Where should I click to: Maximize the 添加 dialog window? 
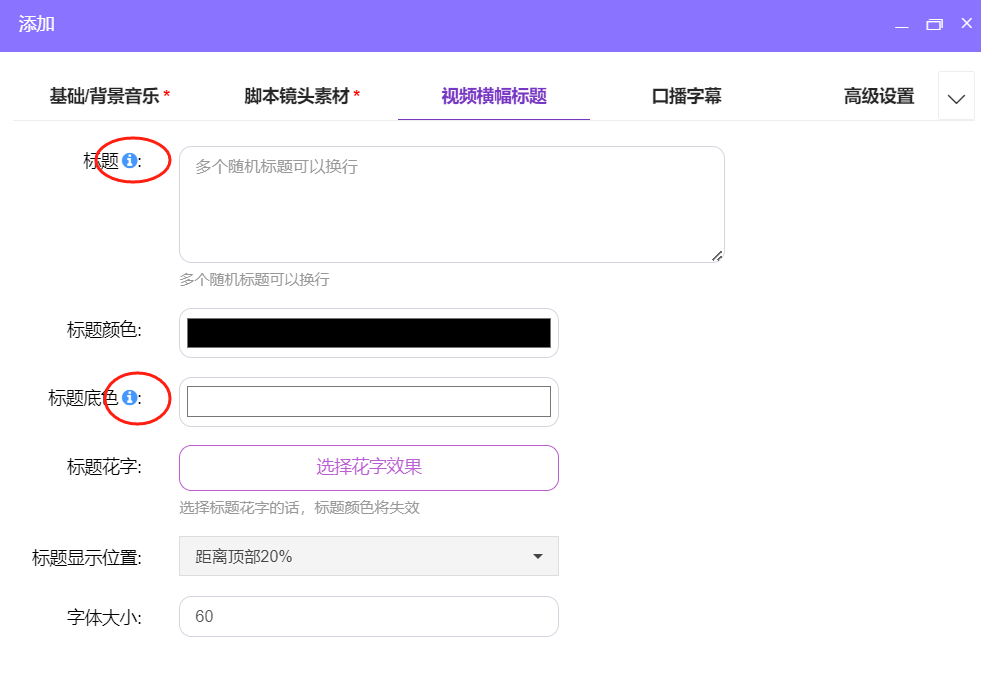(x=936, y=23)
